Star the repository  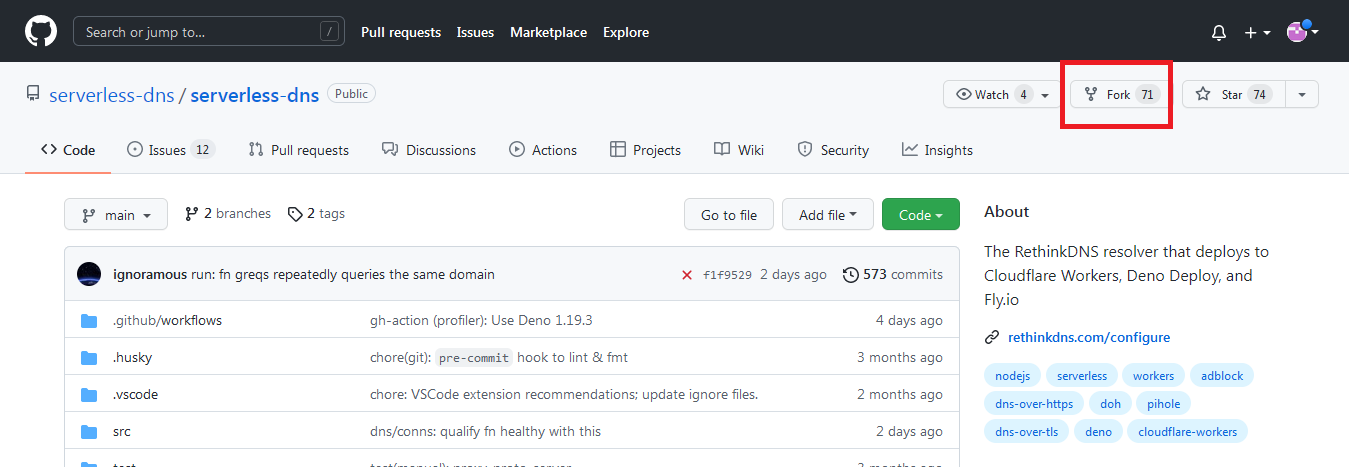[1233, 94]
